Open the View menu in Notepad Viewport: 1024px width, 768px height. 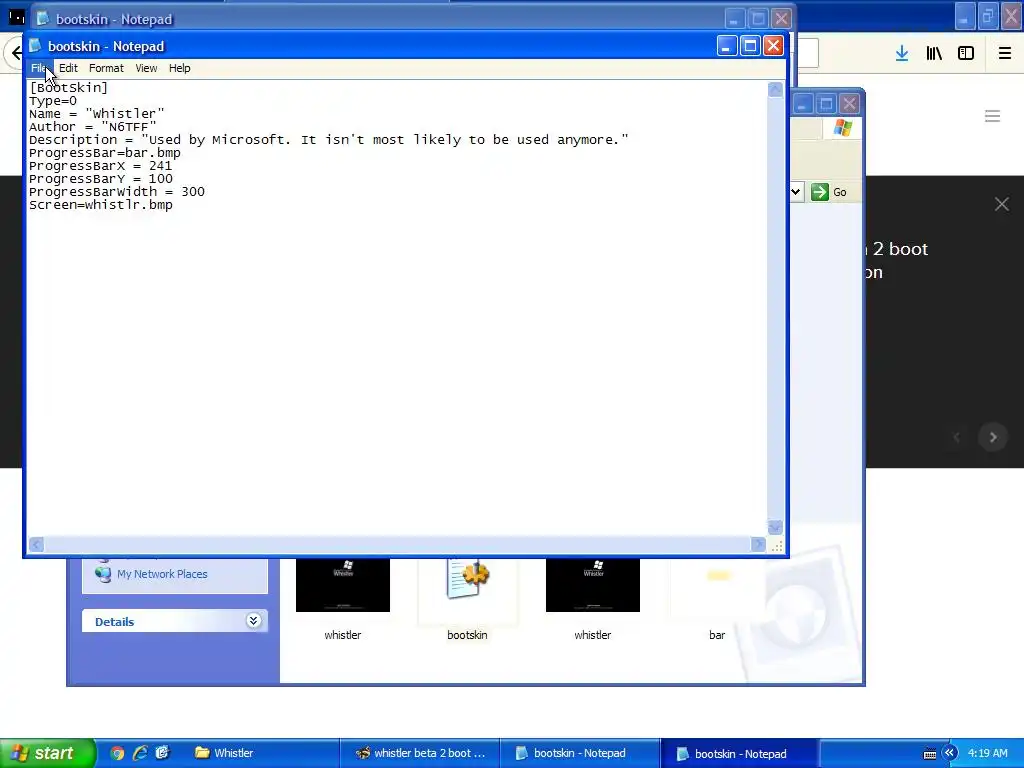(146, 68)
